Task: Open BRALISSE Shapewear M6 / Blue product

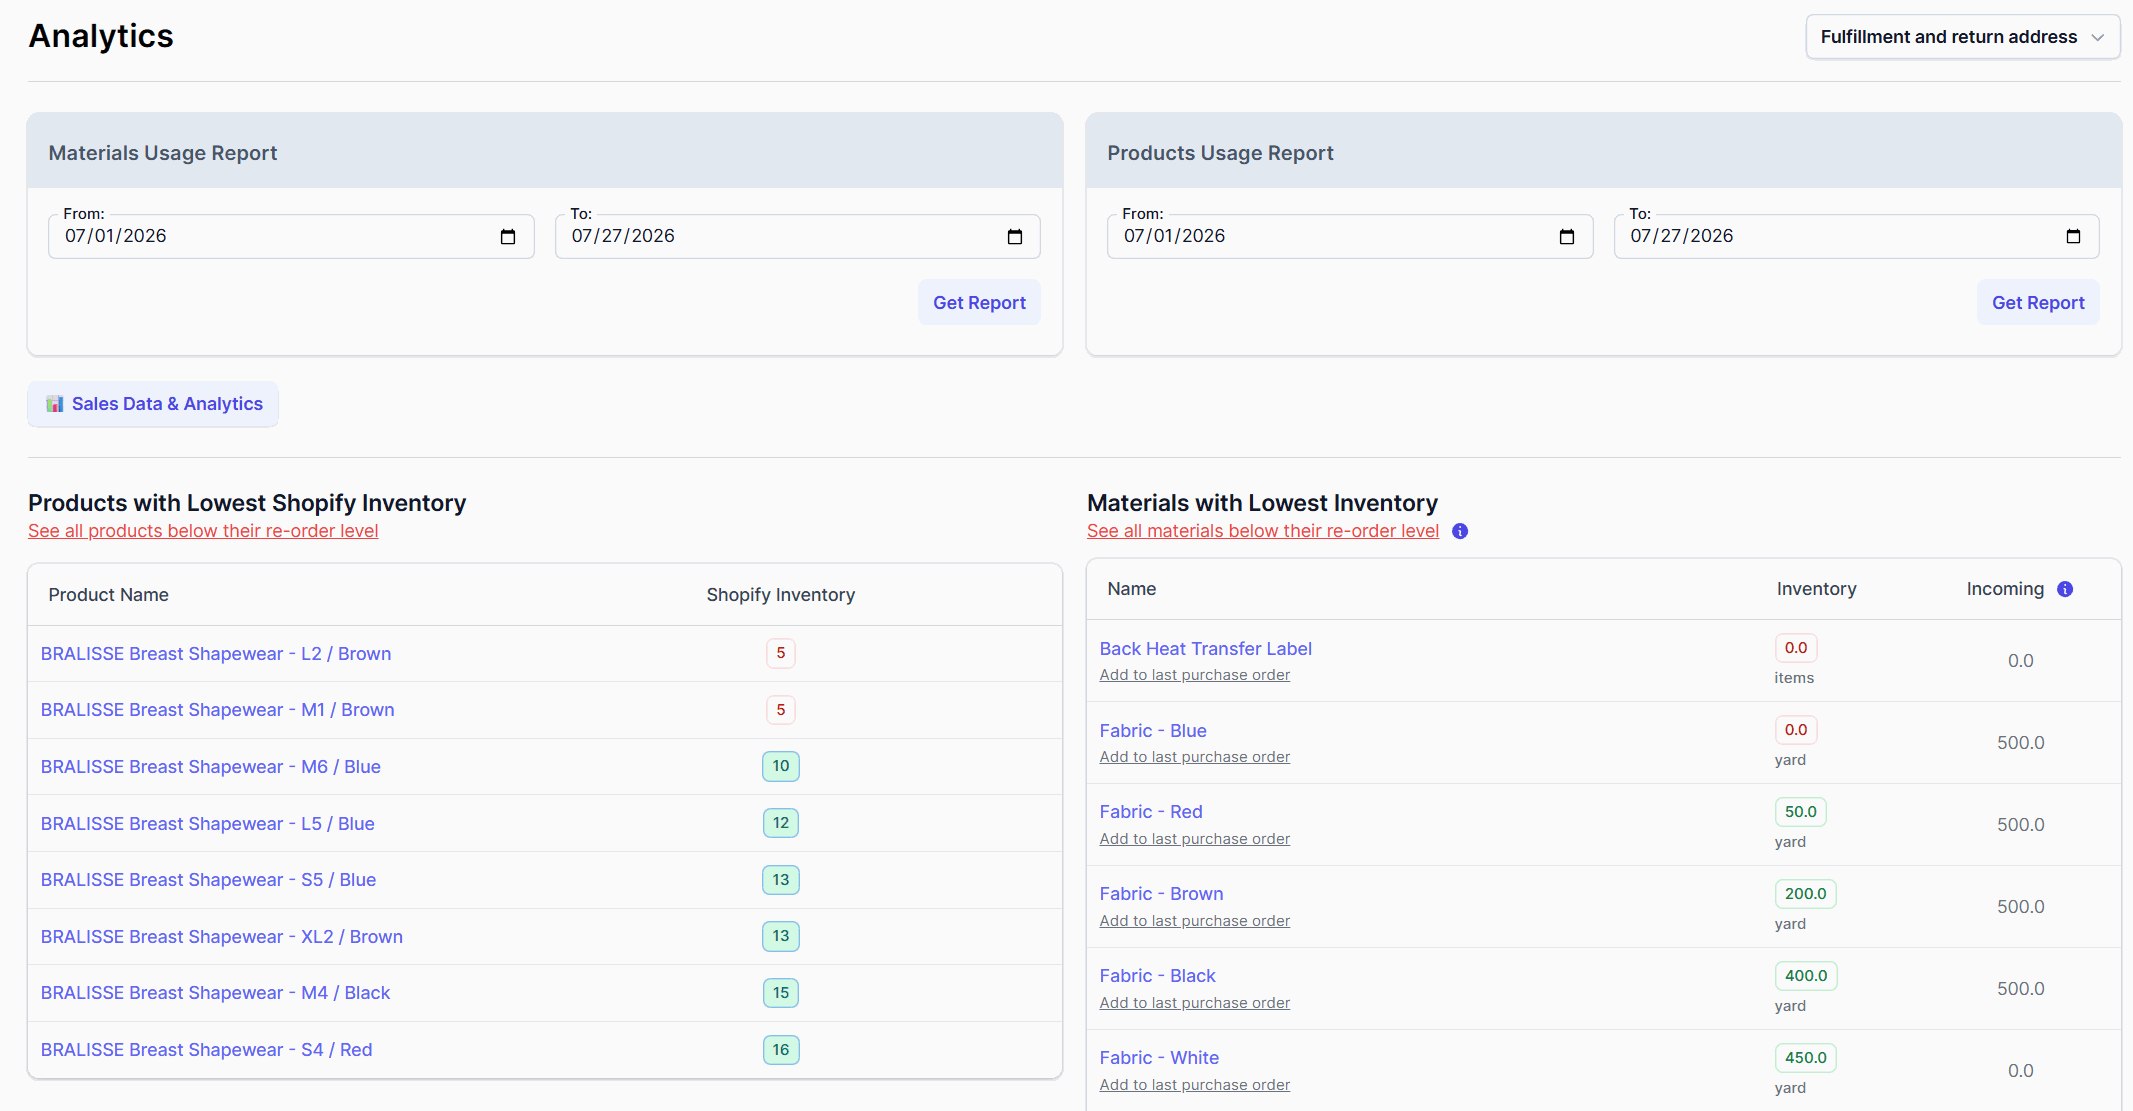Action: (211, 767)
